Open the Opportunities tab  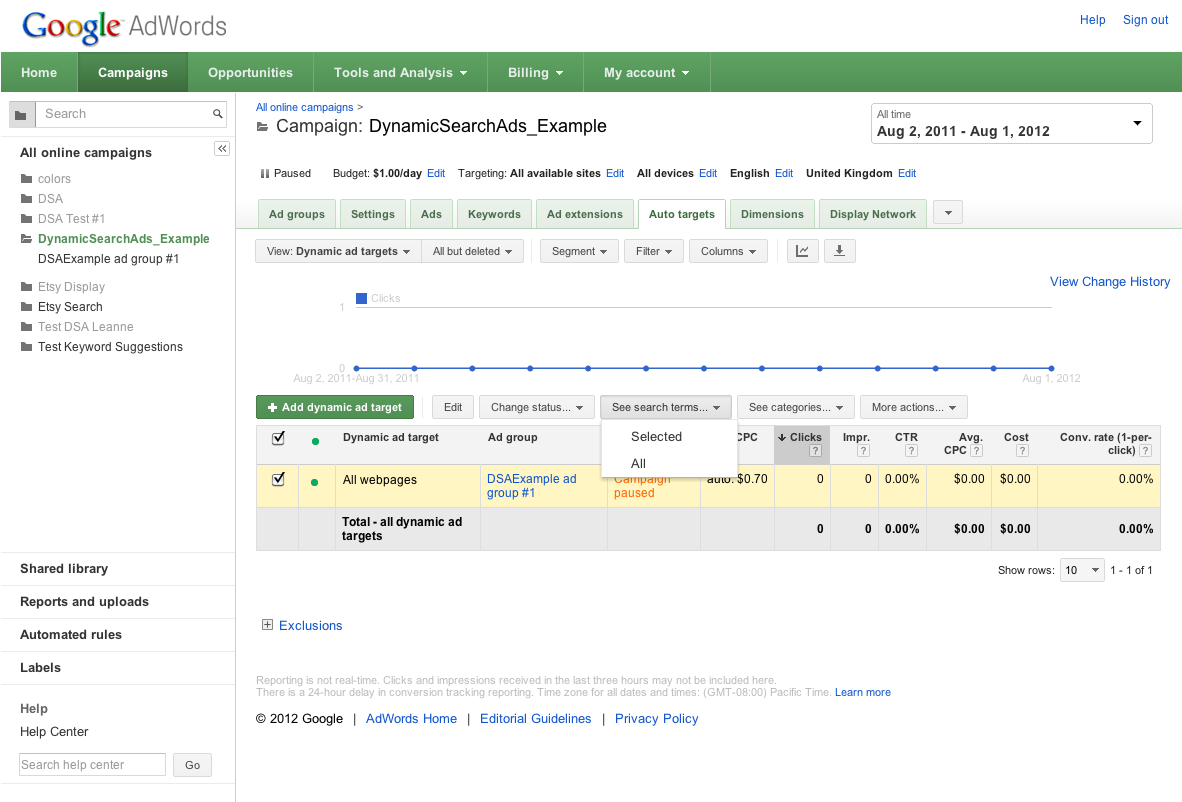pos(250,72)
